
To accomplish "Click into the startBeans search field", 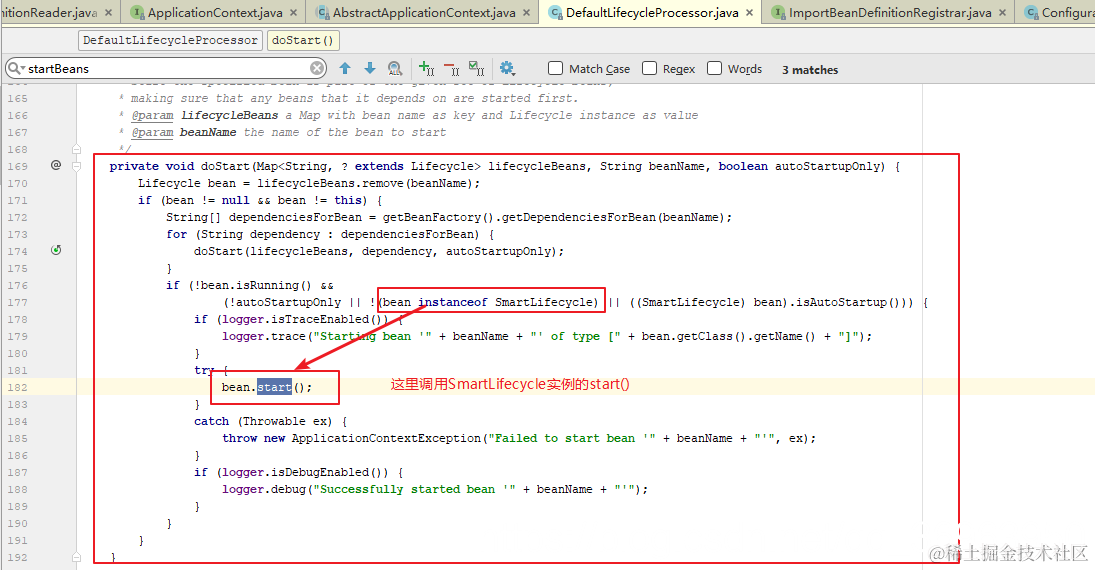I will point(168,68).
